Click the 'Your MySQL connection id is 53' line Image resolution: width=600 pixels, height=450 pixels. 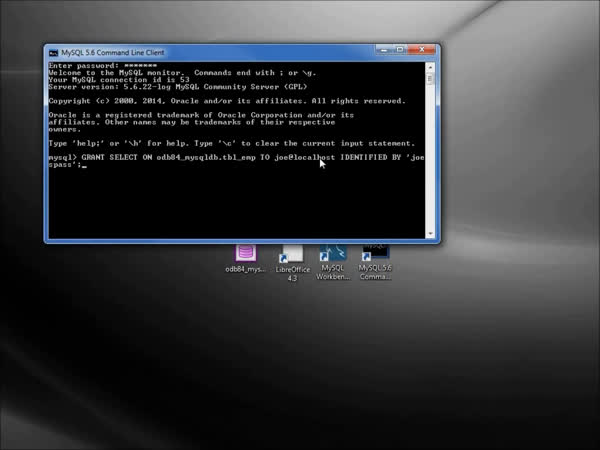coord(119,80)
